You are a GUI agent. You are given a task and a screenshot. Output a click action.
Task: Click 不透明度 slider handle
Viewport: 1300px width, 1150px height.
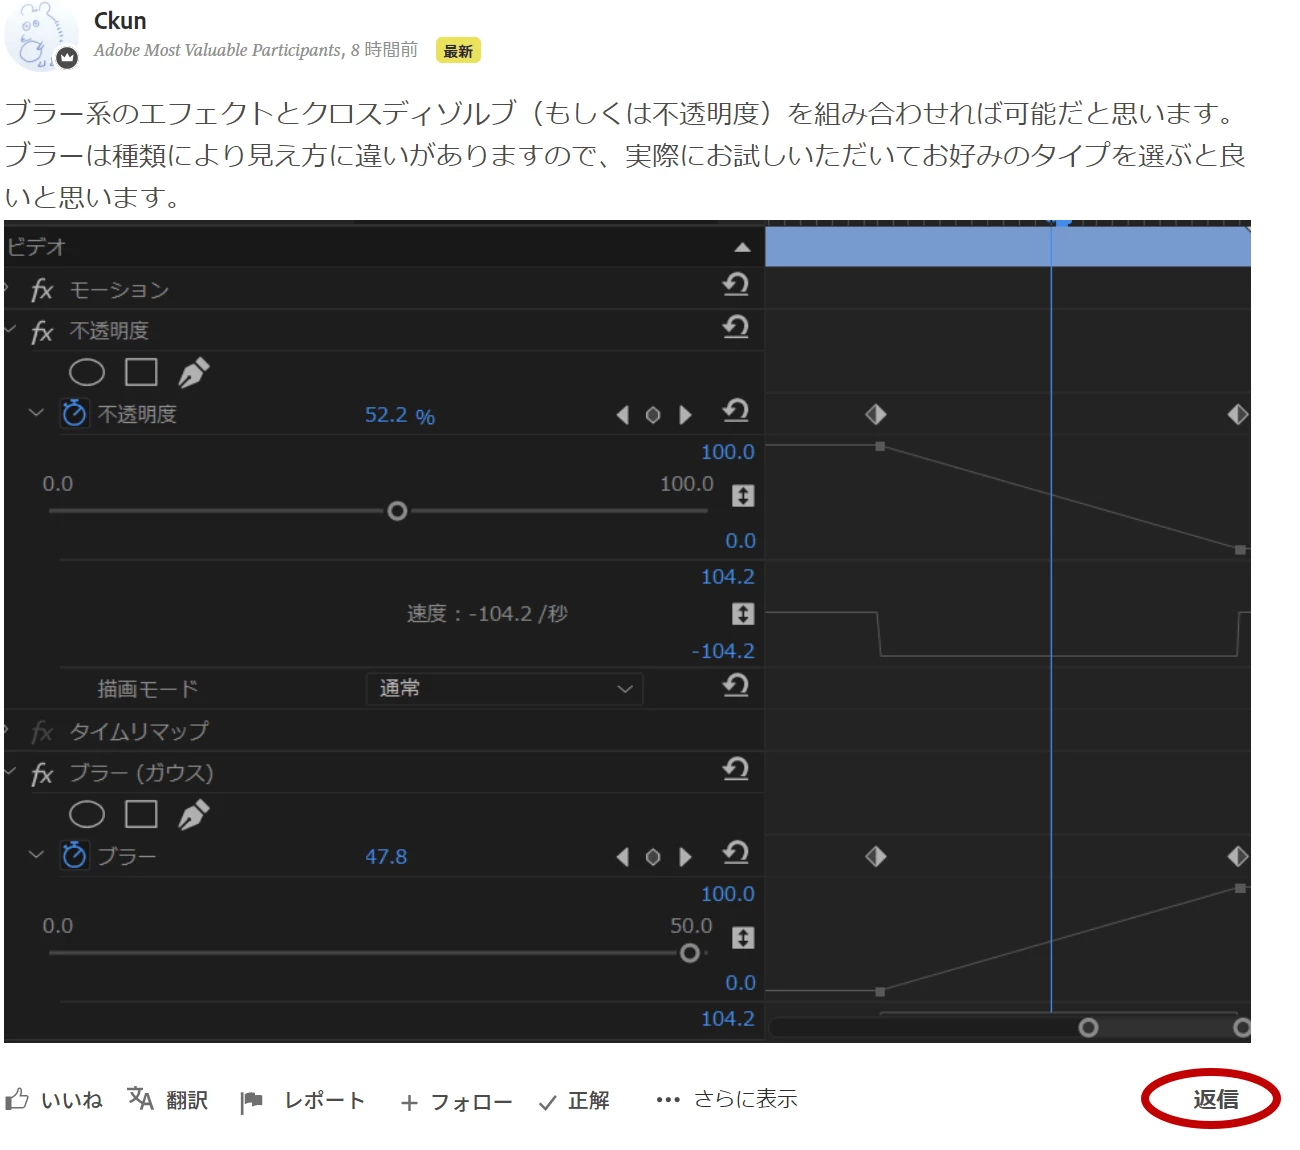pyautogui.click(x=397, y=511)
